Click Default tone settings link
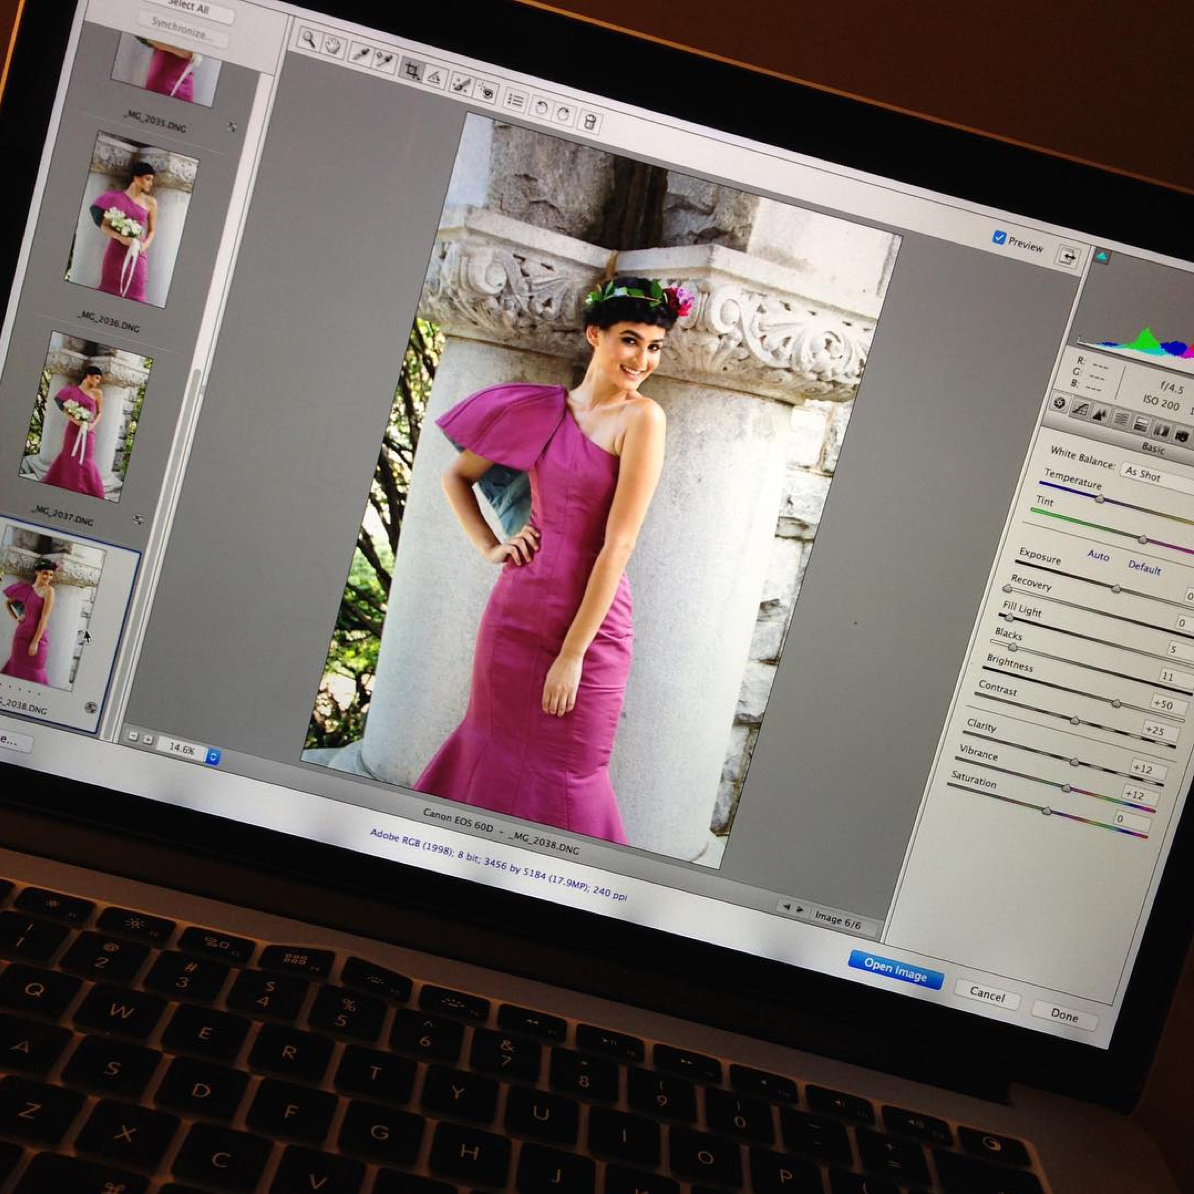 click(1144, 567)
